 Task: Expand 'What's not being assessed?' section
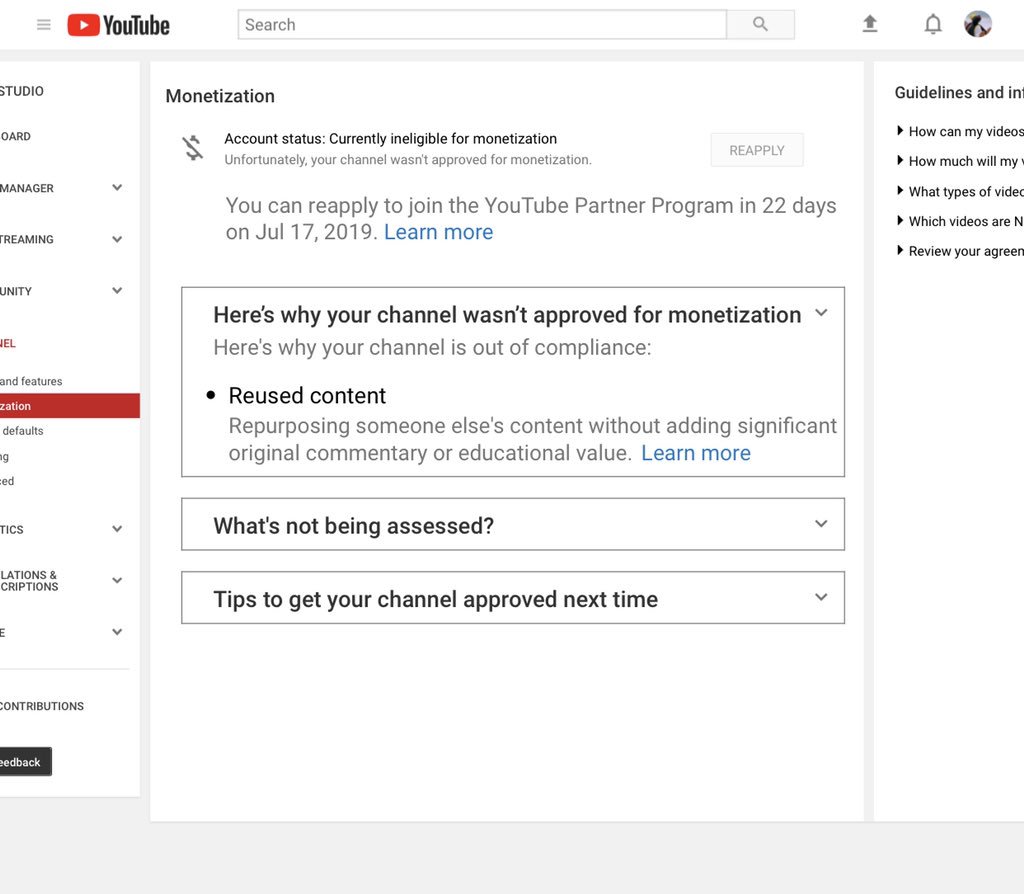(x=821, y=524)
